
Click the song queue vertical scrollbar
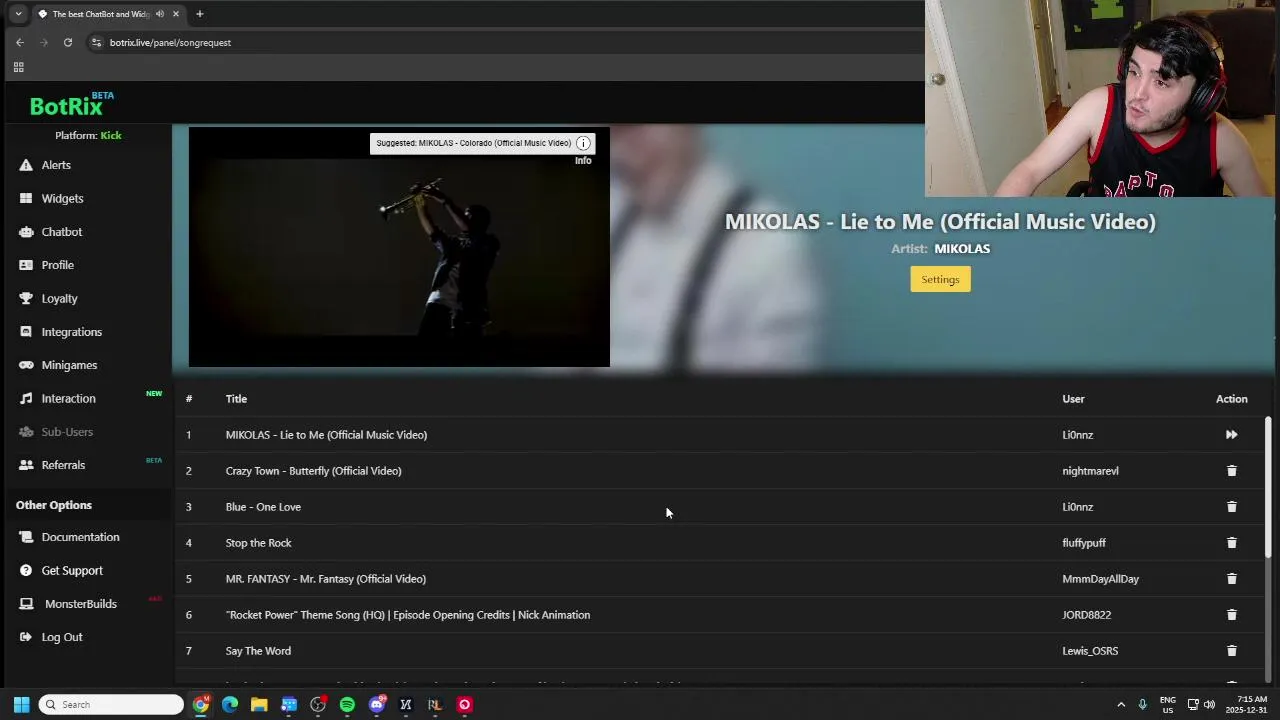[x=1268, y=488]
